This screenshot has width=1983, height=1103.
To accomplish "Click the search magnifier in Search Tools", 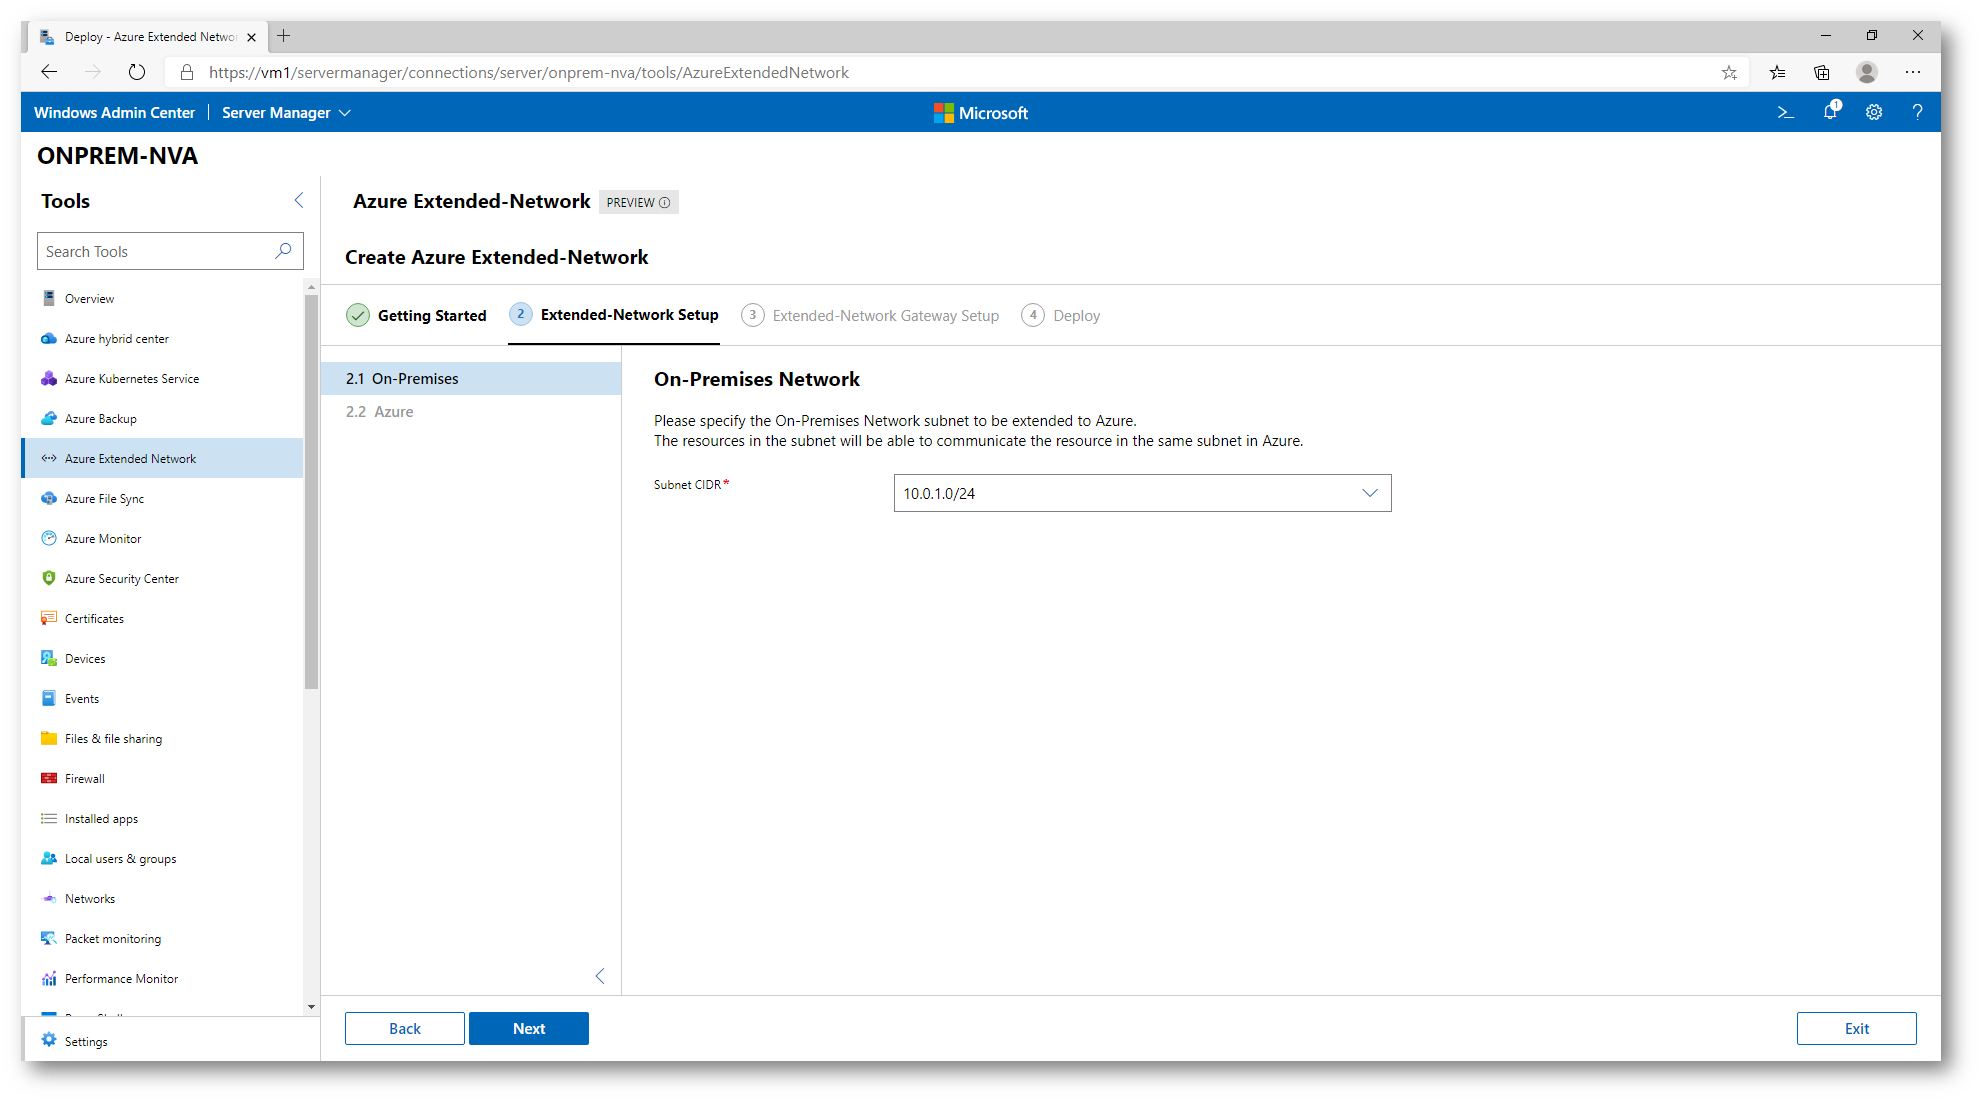I will (284, 251).
